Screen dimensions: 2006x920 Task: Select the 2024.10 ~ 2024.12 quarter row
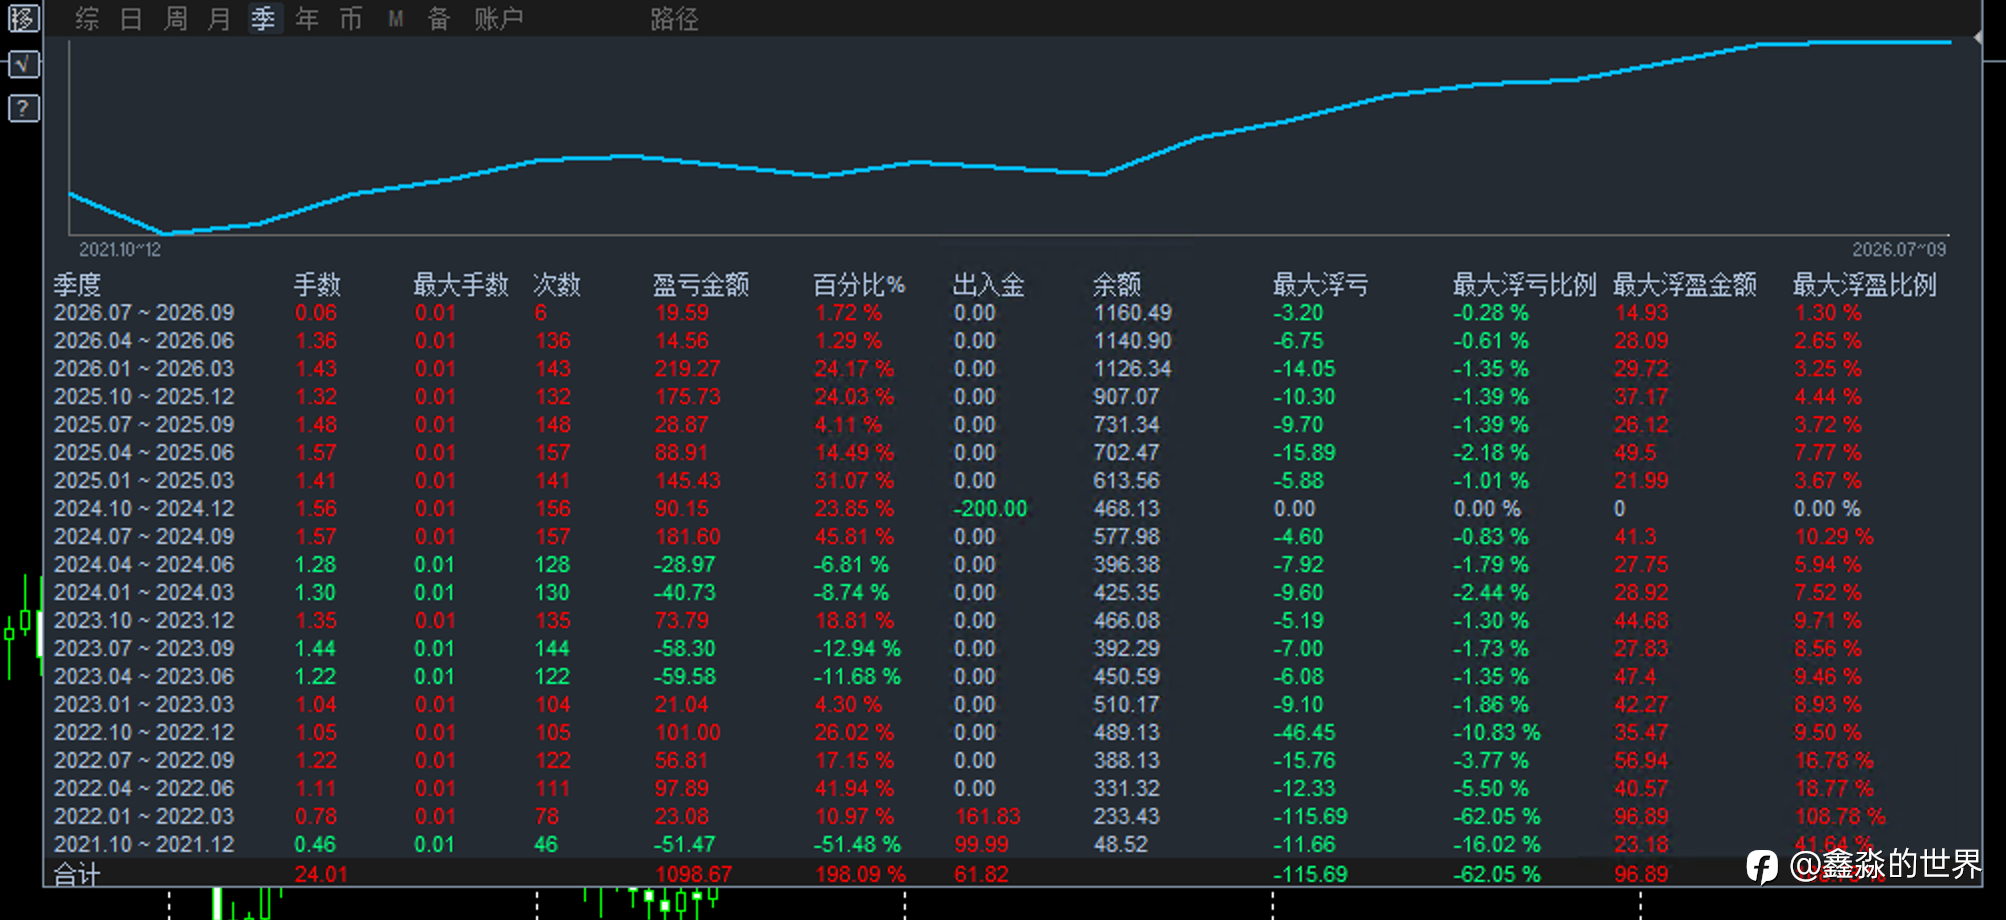pyautogui.click(x=1012, y=509)
